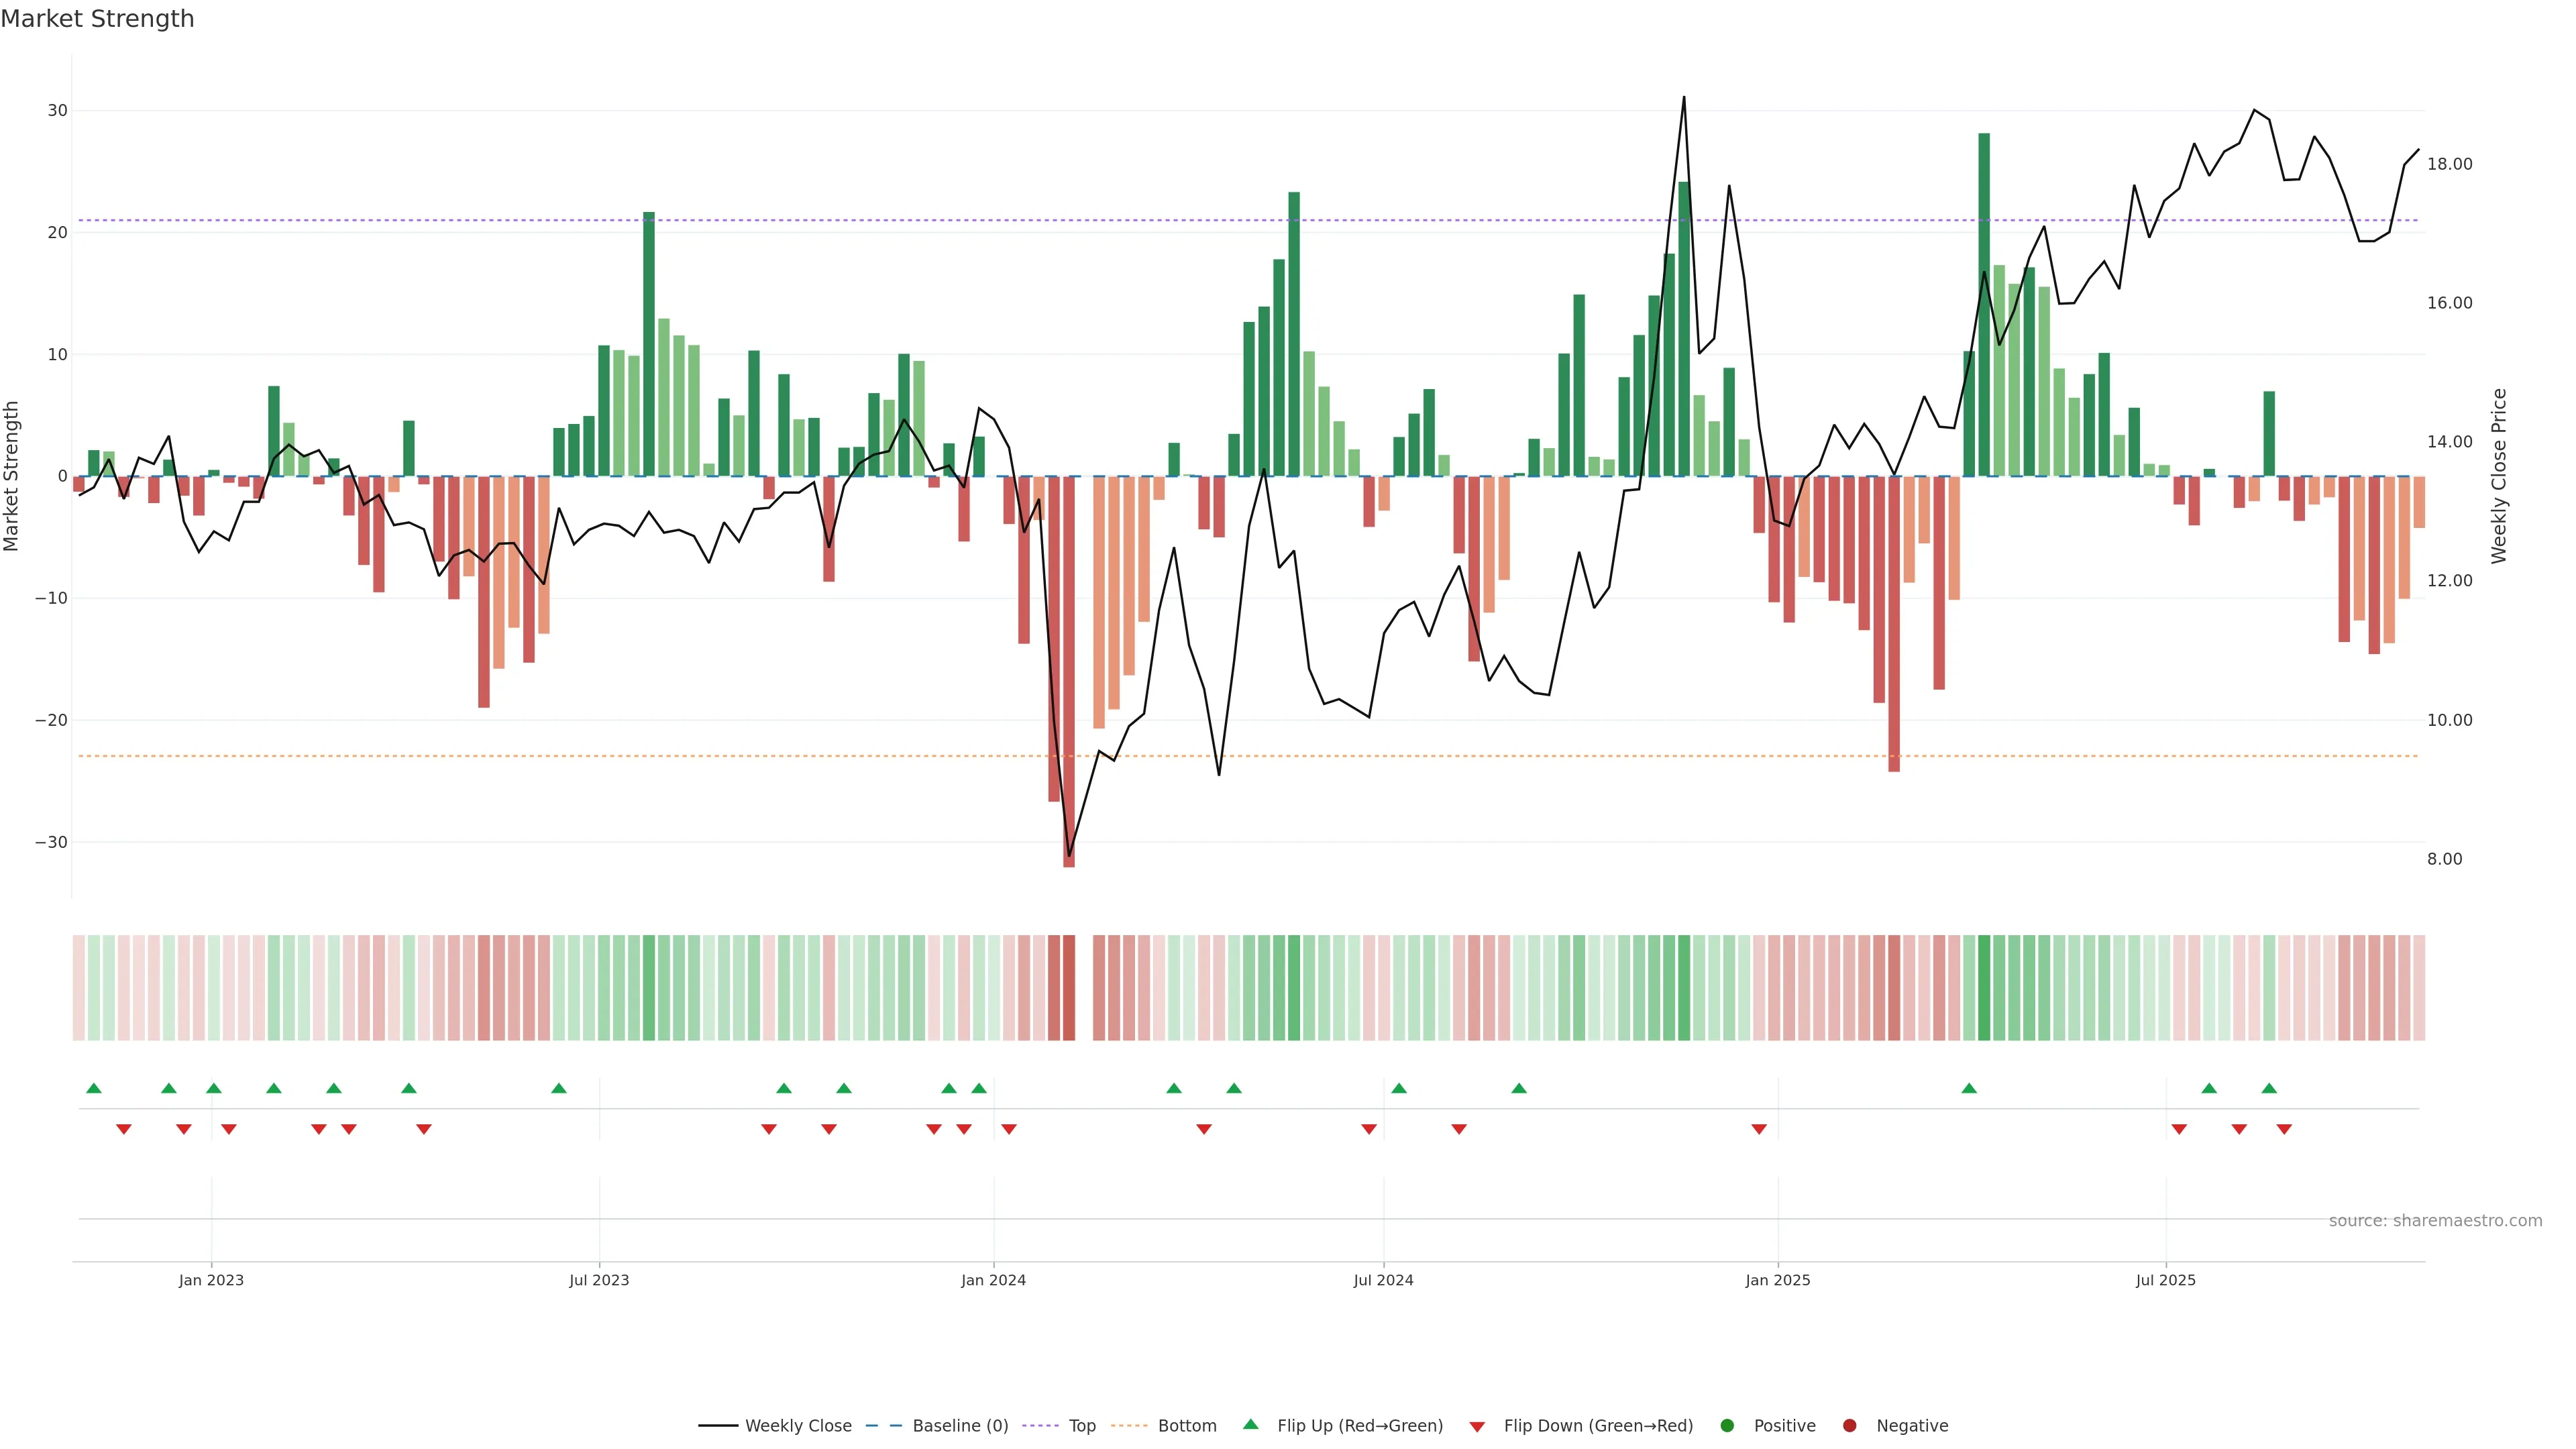Click the first red flip-down triangle marker

124,1129
